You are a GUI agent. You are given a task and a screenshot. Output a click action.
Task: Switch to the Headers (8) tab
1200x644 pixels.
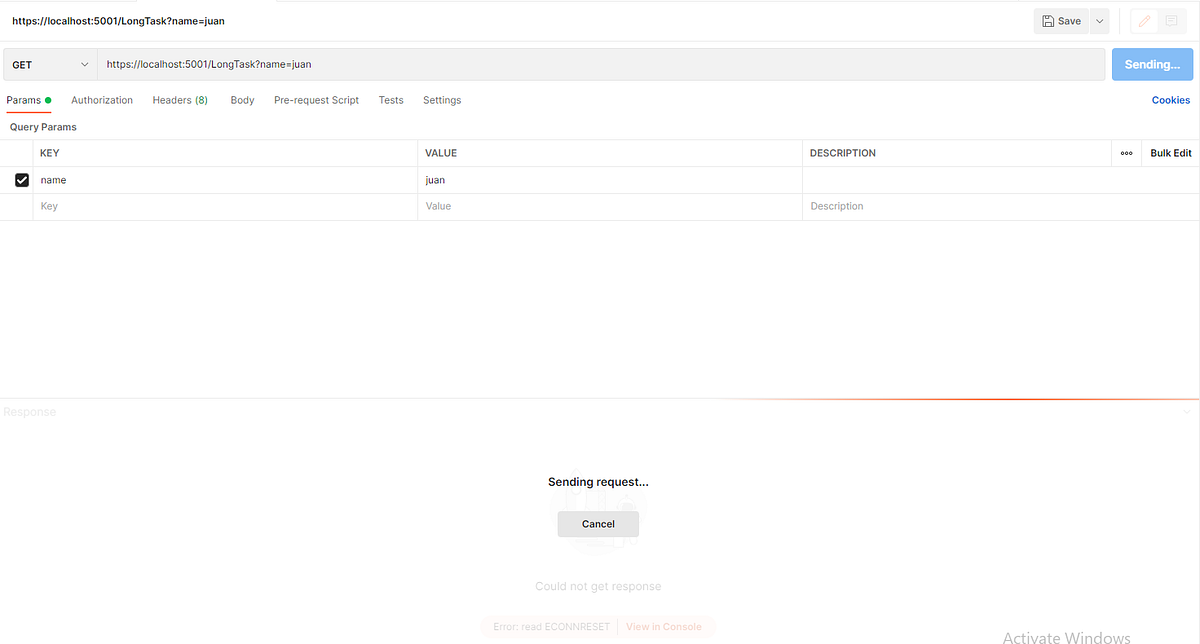(180, 99)
